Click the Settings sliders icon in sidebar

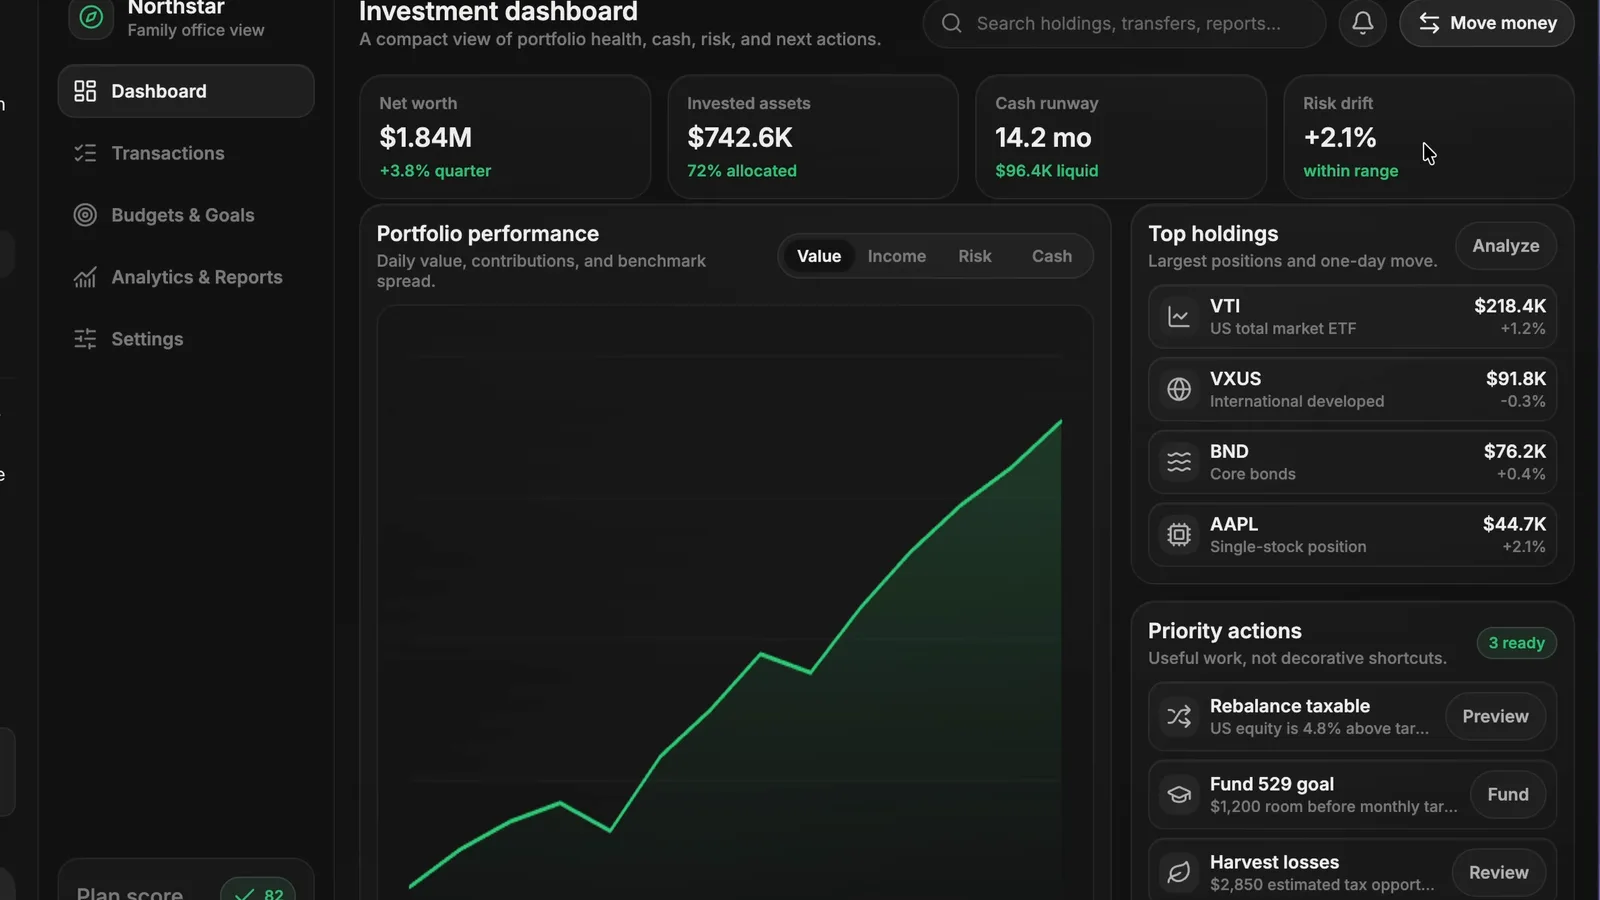click(x=85, y=339)
